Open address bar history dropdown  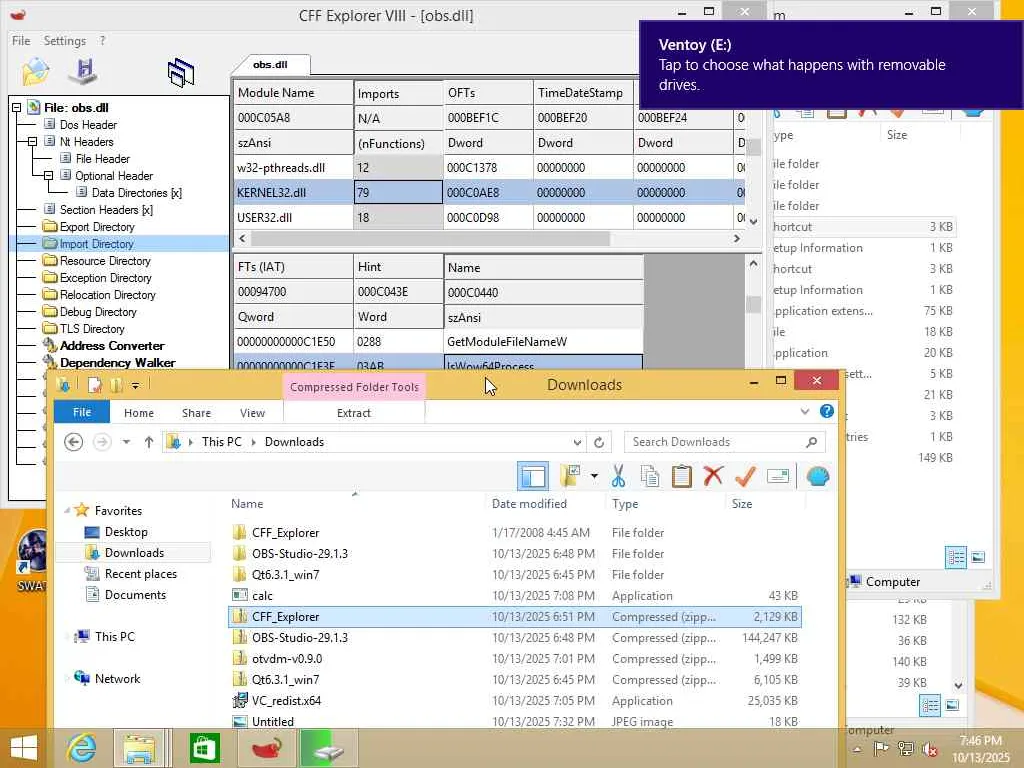pos(577,442)
